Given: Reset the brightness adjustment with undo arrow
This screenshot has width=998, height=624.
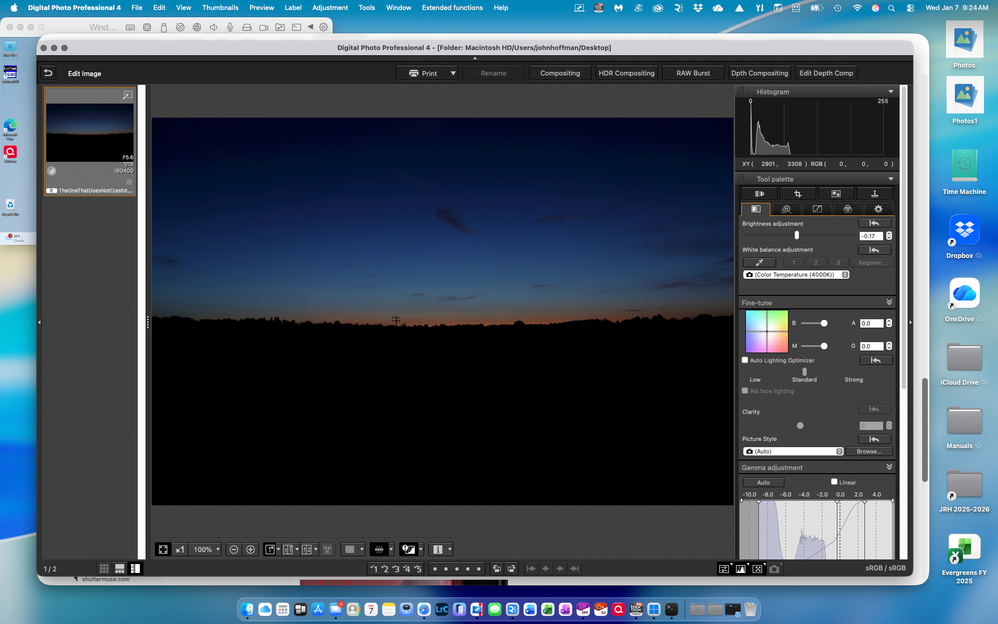Looking at the screenshot, I should click(x=875, y=223).
